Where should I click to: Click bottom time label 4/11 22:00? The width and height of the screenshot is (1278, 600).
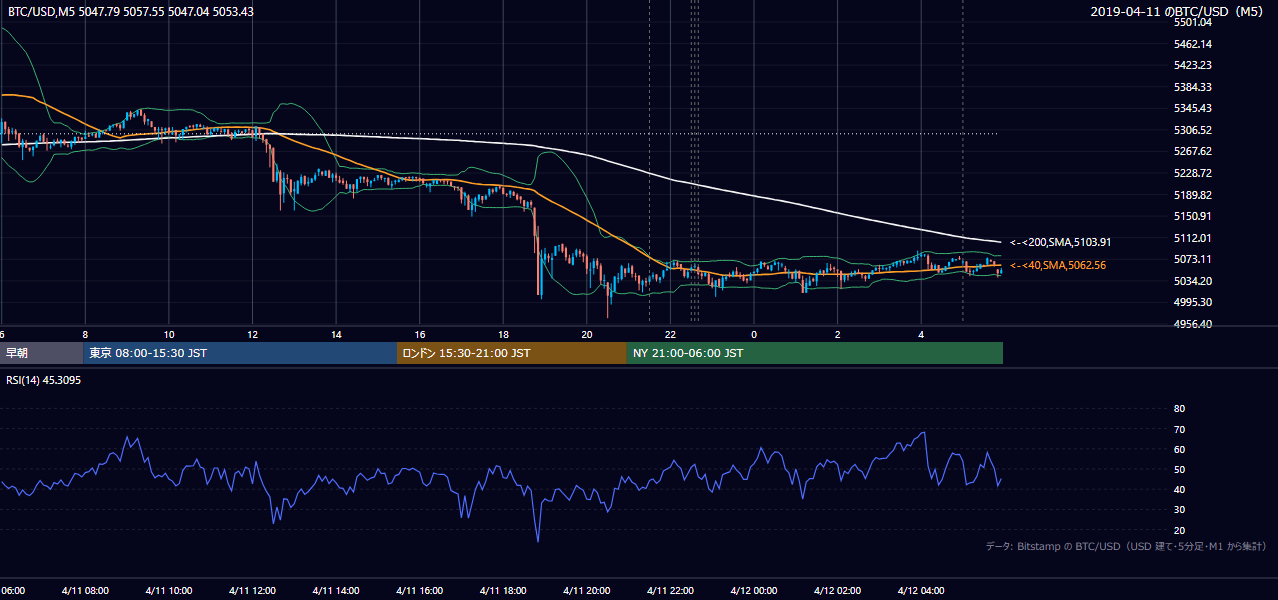click(x=670, y=591)
